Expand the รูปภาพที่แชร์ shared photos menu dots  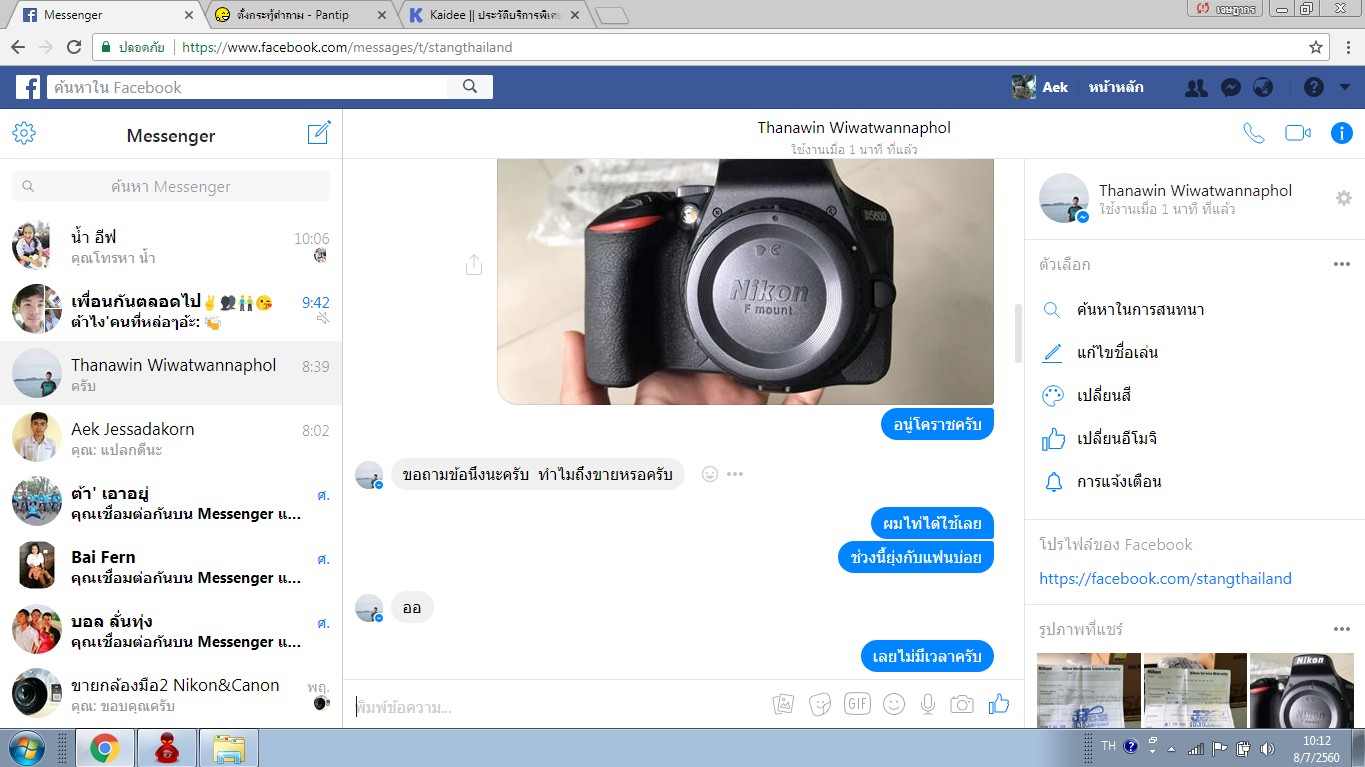pyautogui.click(x=1341, y=629)
